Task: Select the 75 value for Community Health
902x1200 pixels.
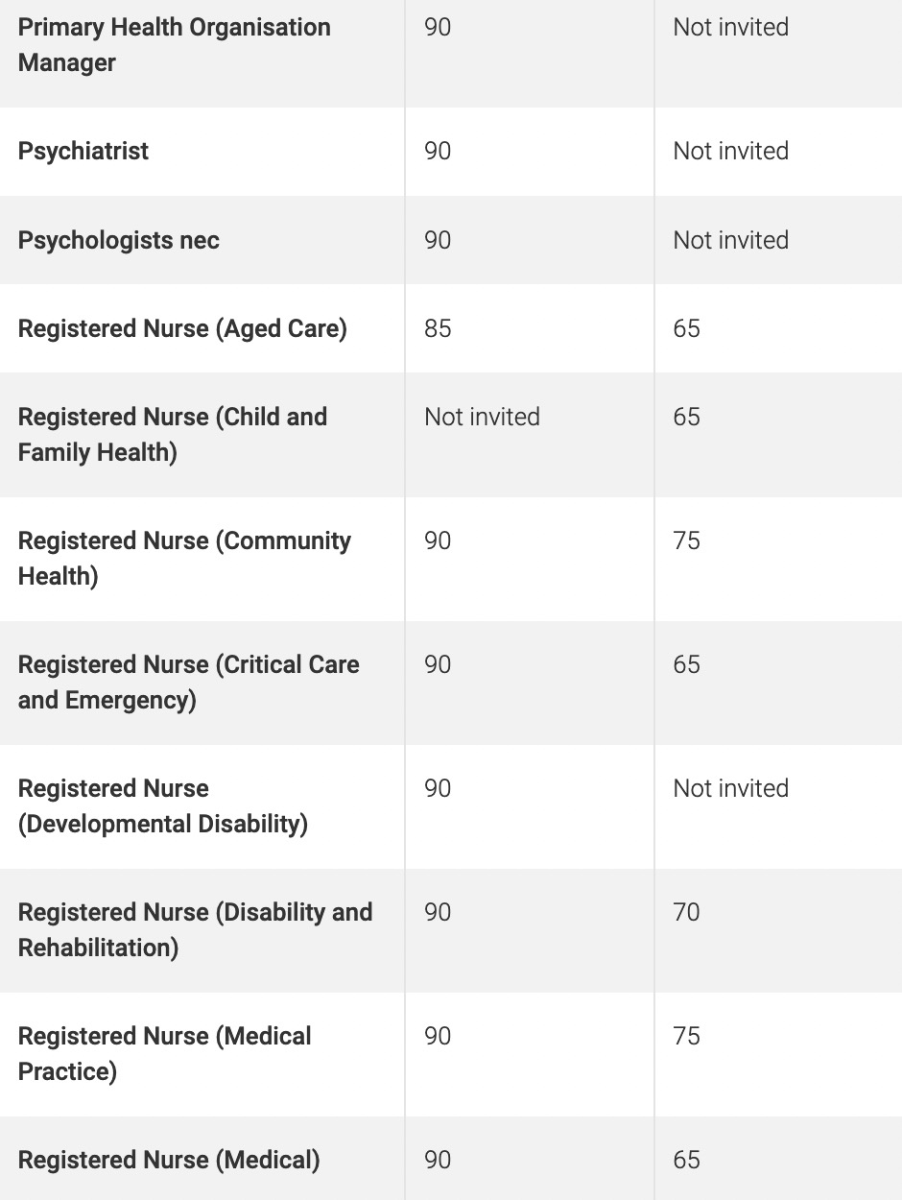Action: click(686, 541)
